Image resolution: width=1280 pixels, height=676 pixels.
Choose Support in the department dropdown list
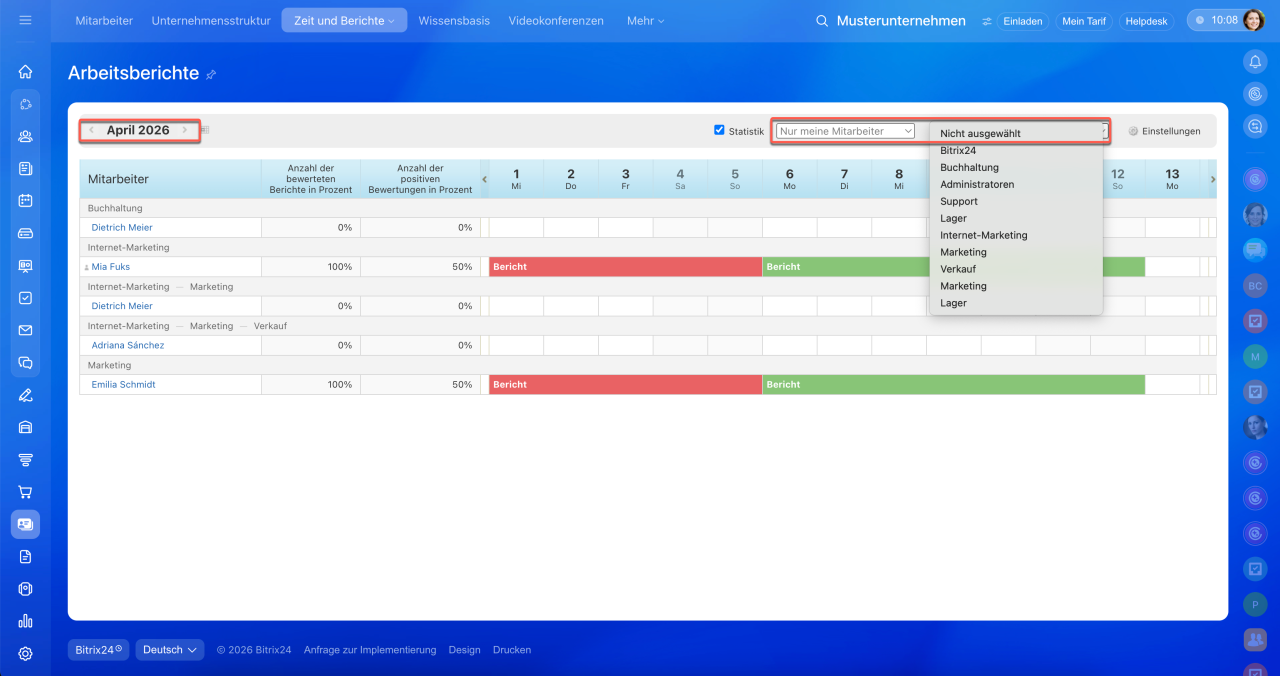coord(958,202)
